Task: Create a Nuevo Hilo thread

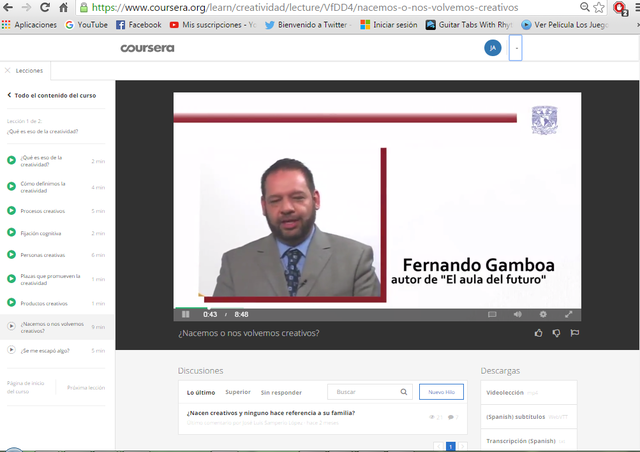Action: (441, 392)
